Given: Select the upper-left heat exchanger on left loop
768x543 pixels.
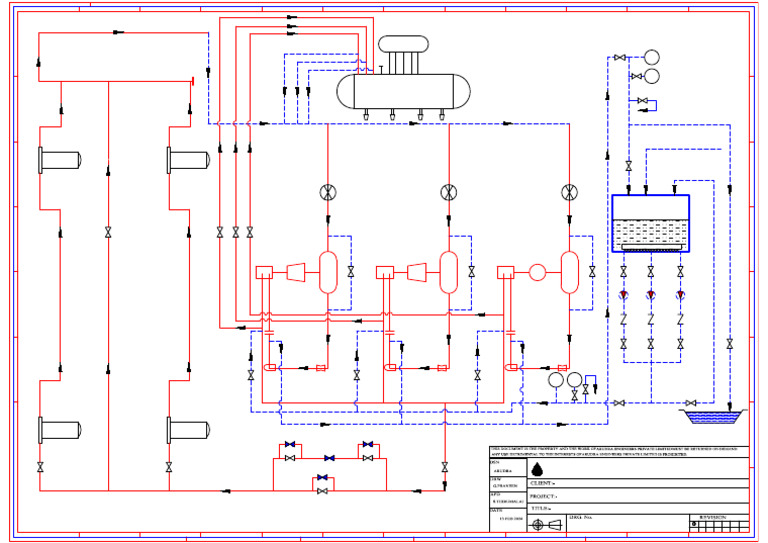Looking at the screenshot, I should [60, 160].
